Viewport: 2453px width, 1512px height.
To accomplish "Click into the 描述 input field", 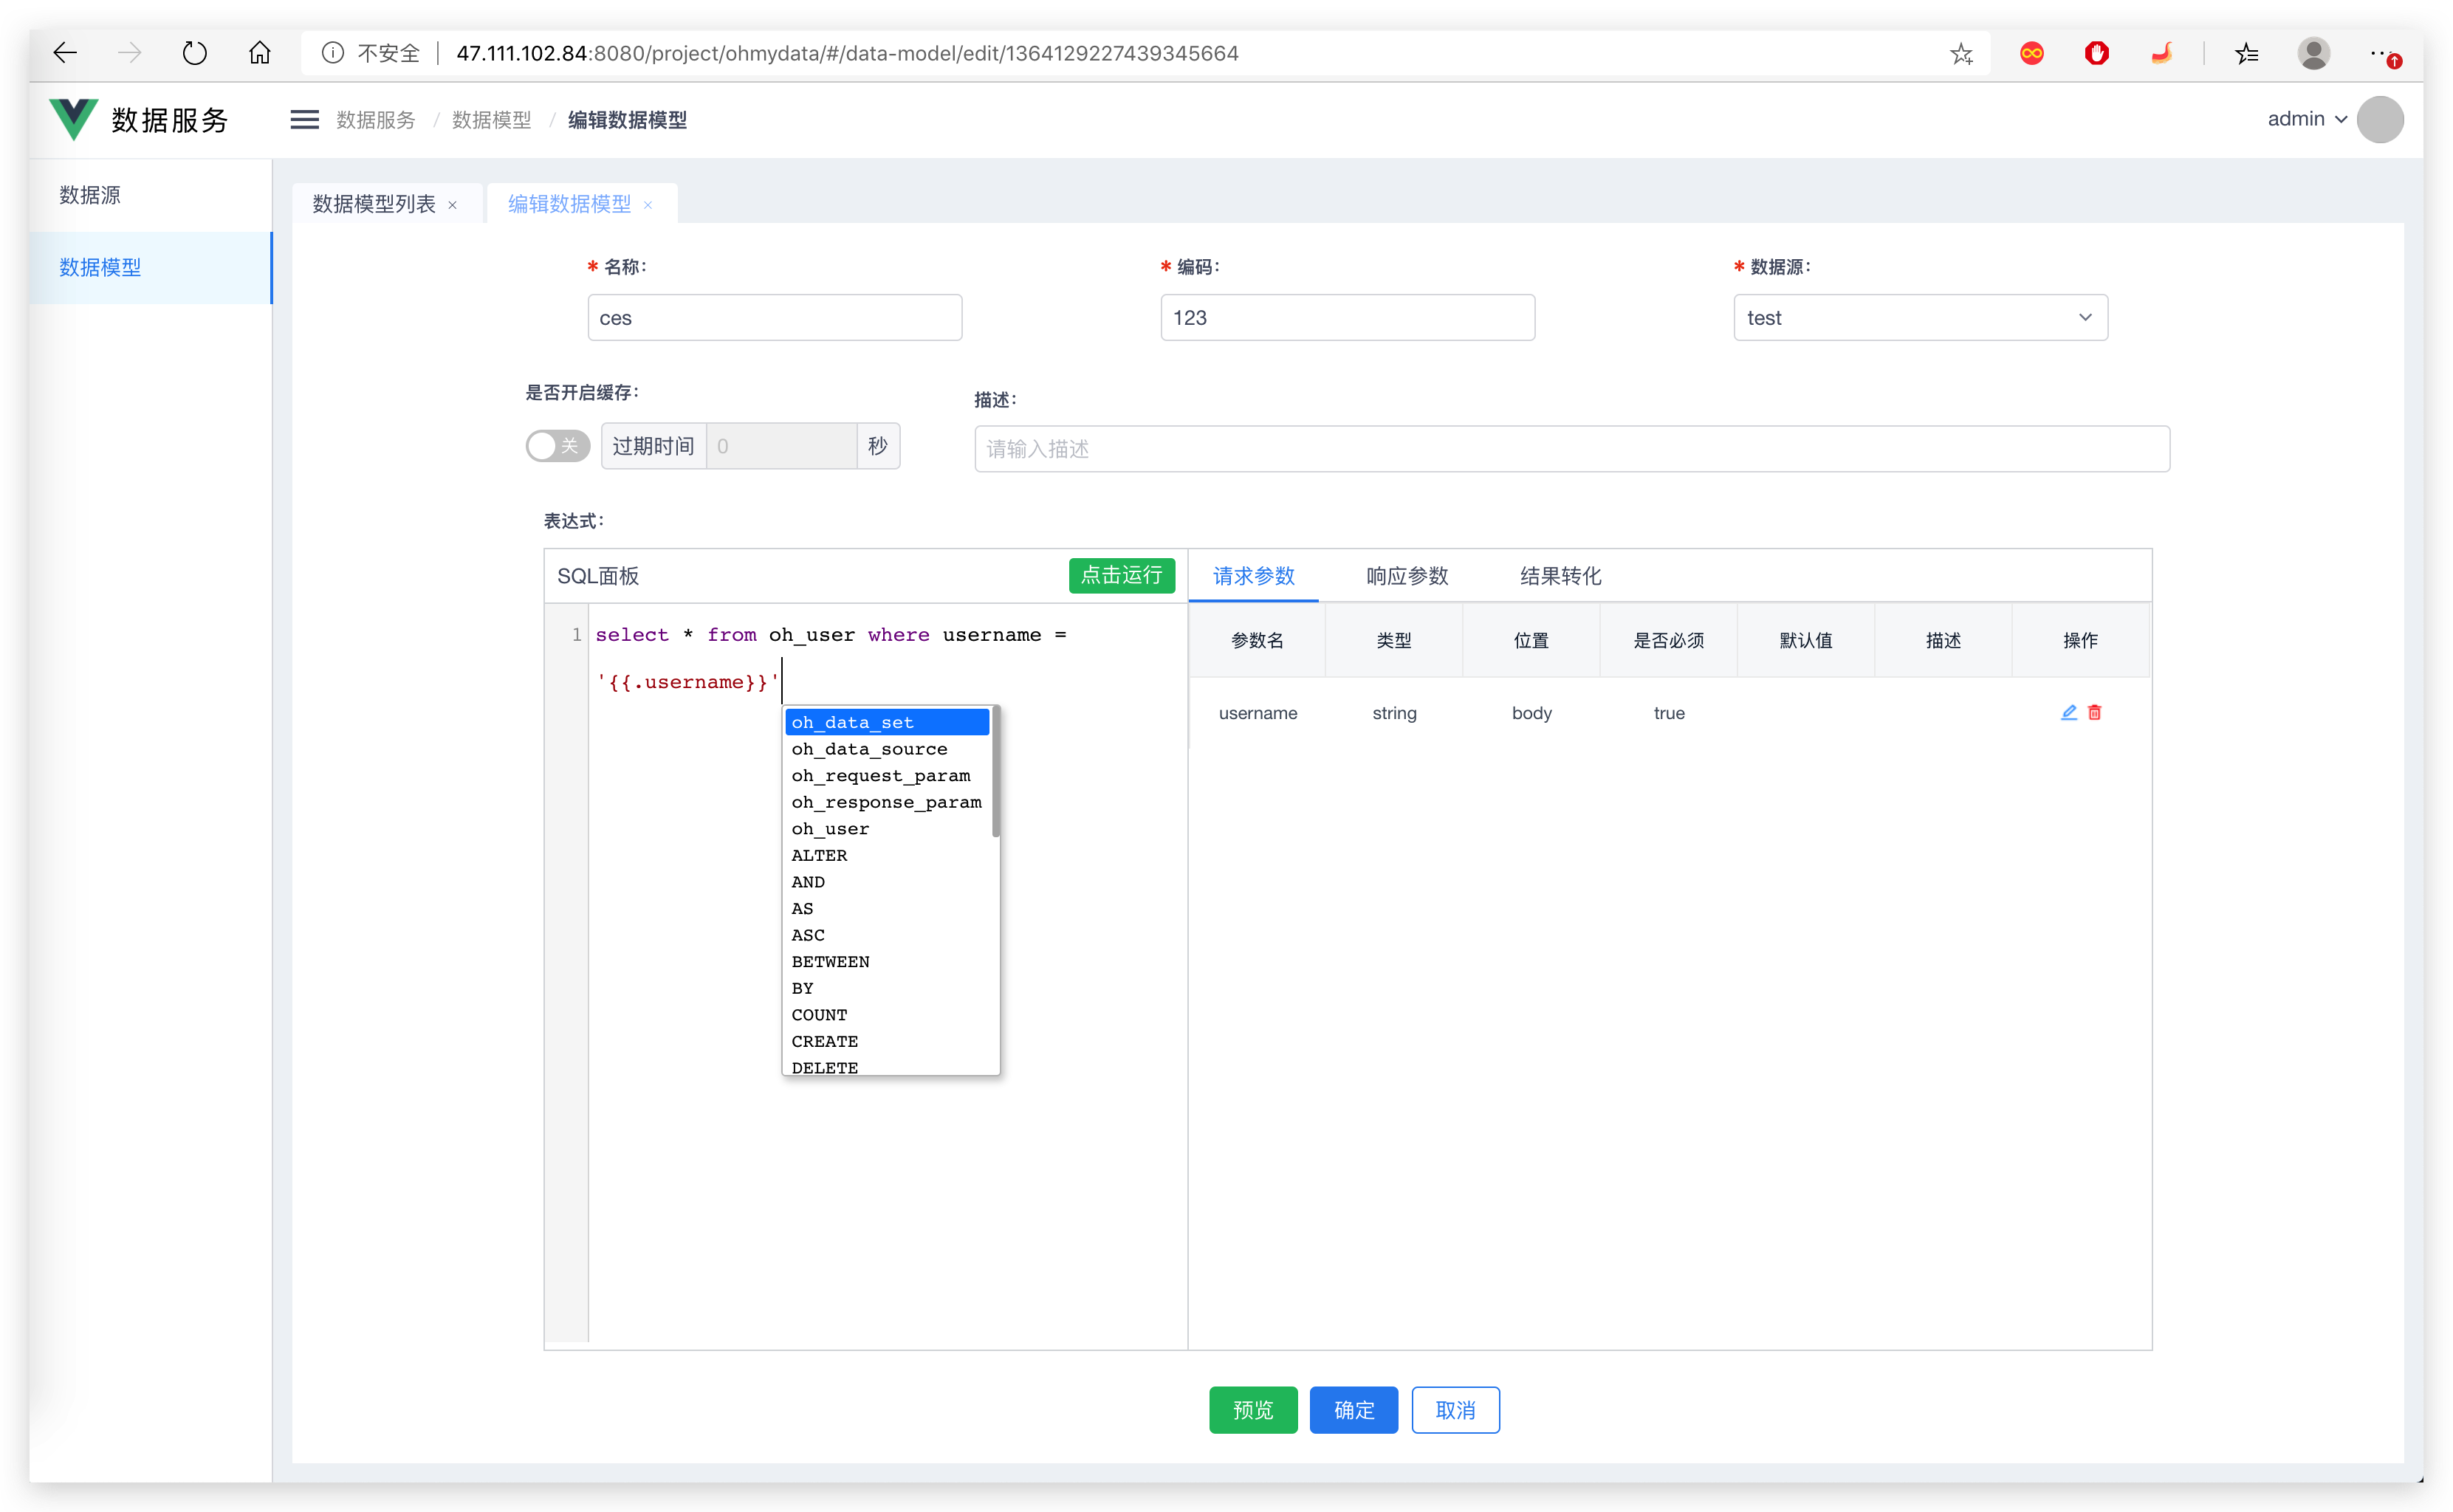I will (x=1571, y=449).
